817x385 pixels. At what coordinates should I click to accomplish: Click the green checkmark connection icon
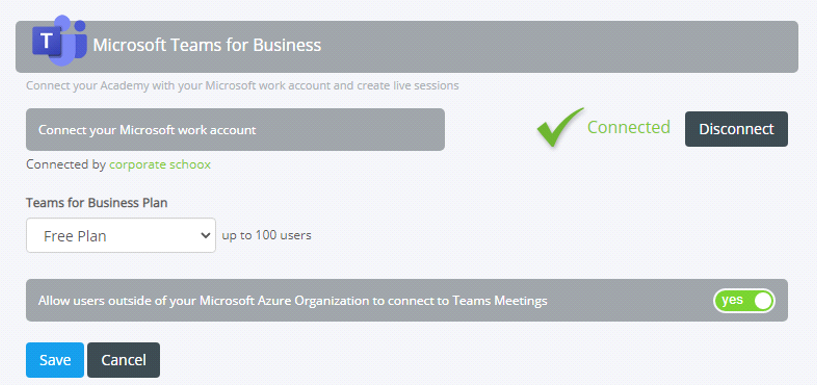coord(561,127)
